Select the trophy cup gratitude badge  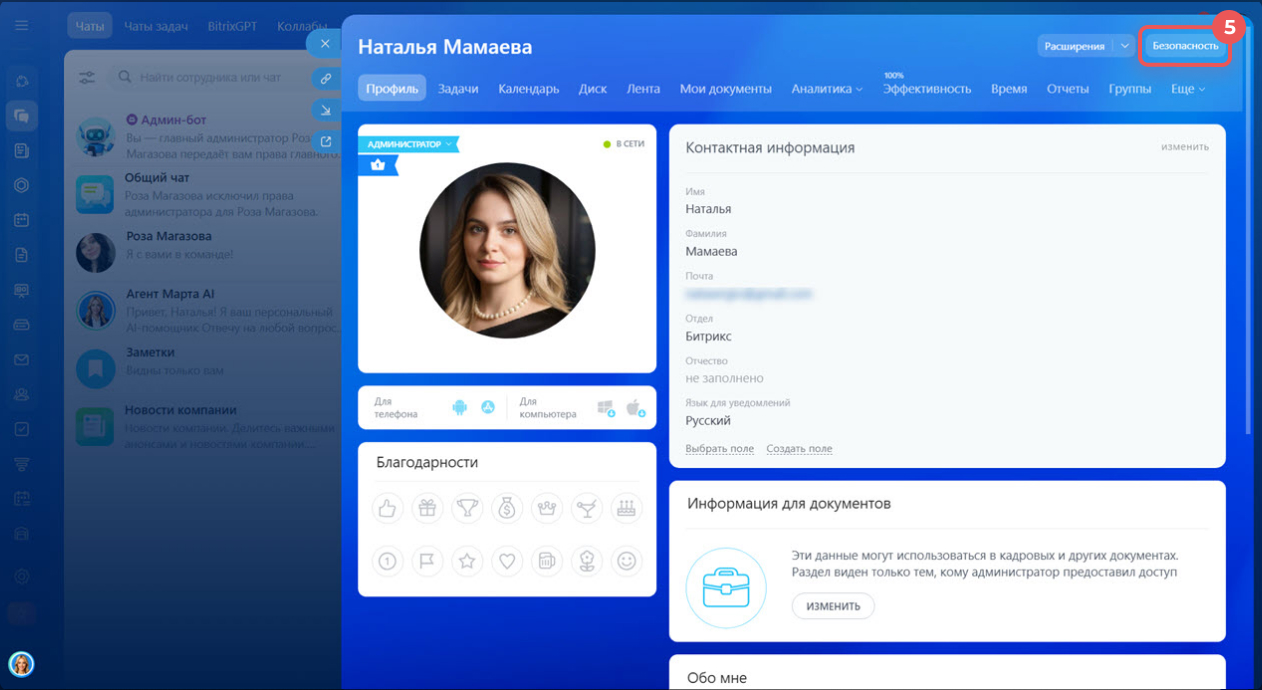coord(467,508)
